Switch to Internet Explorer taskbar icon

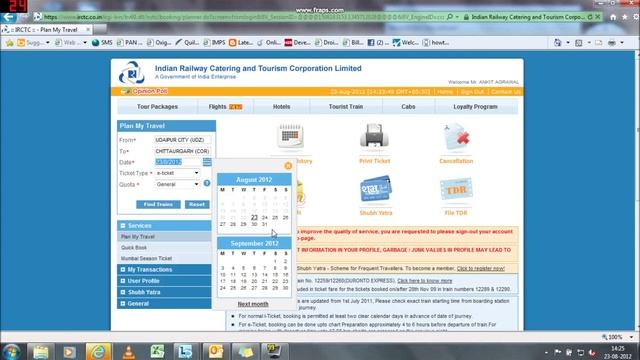[x=98, y=351]
